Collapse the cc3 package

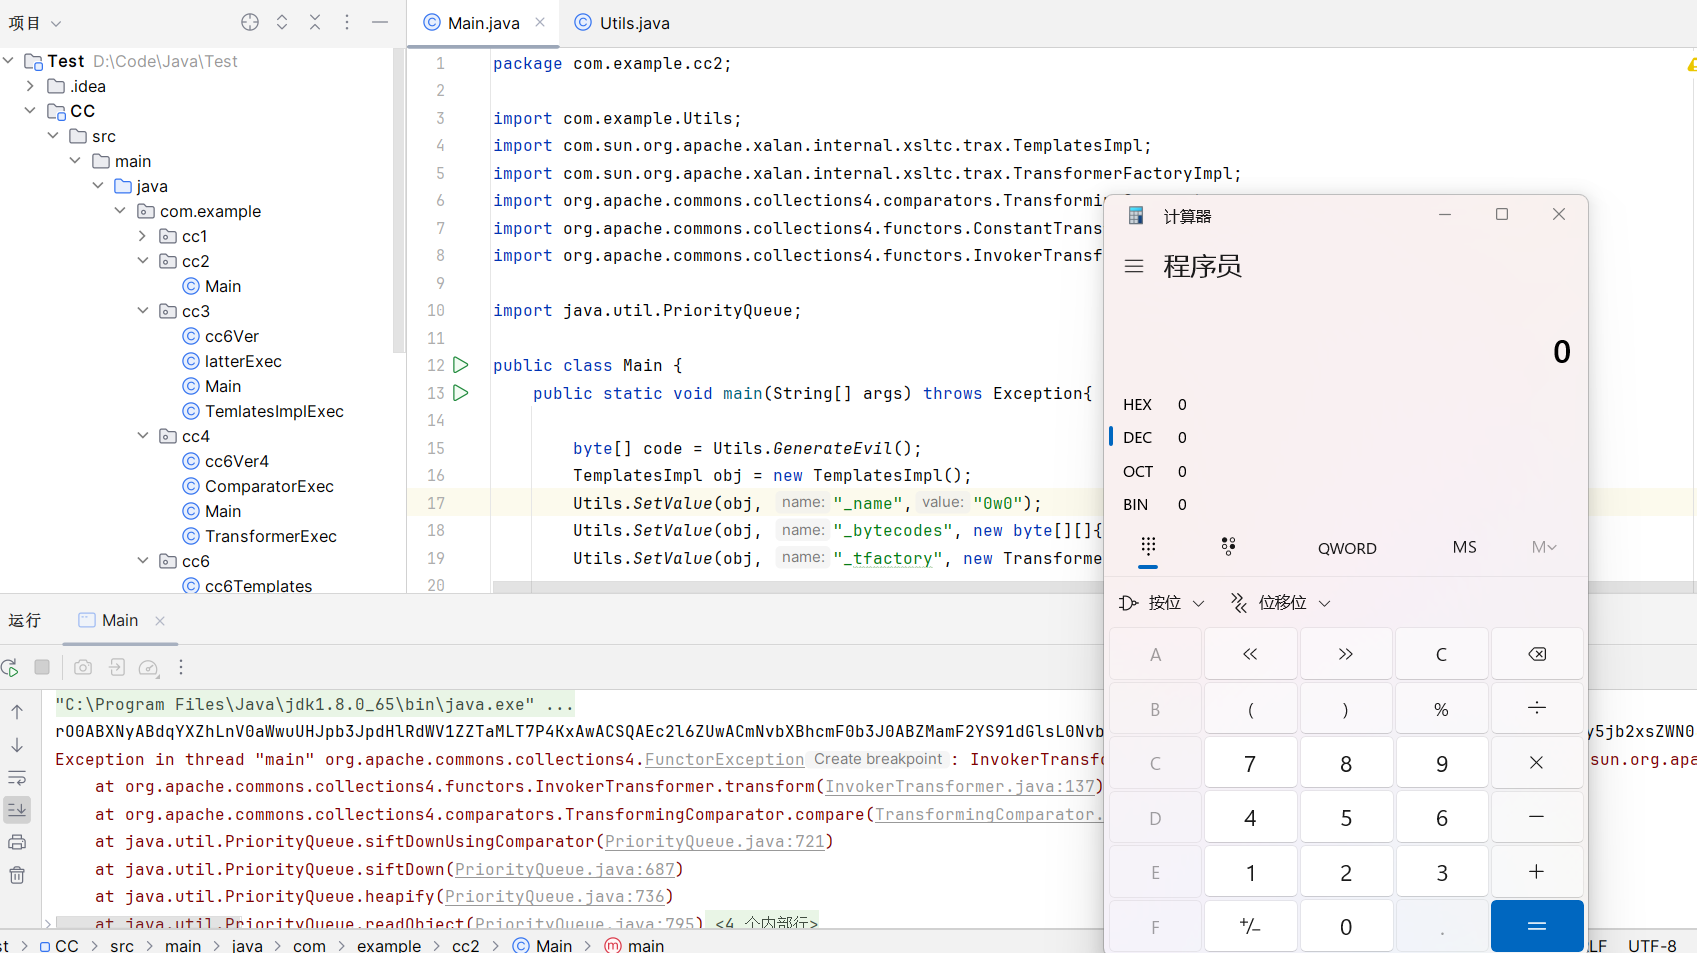coord(142,311)
